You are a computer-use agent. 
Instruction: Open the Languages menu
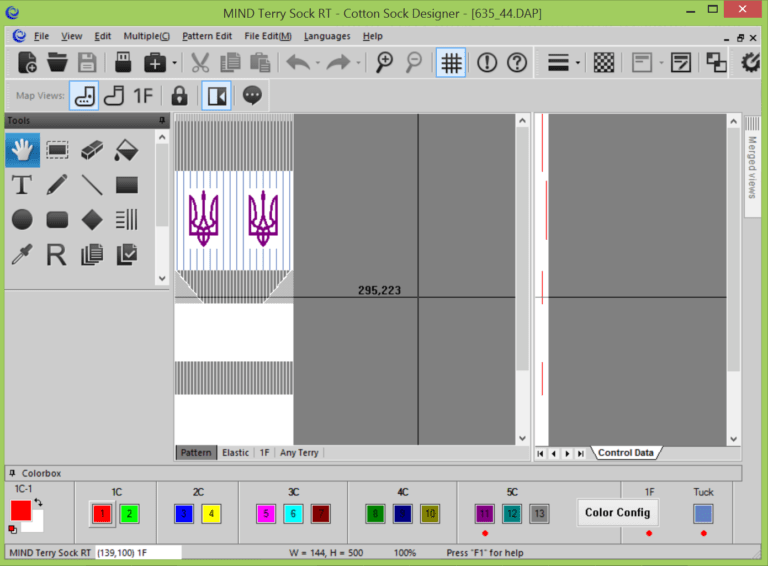click(x=327, y=36)
